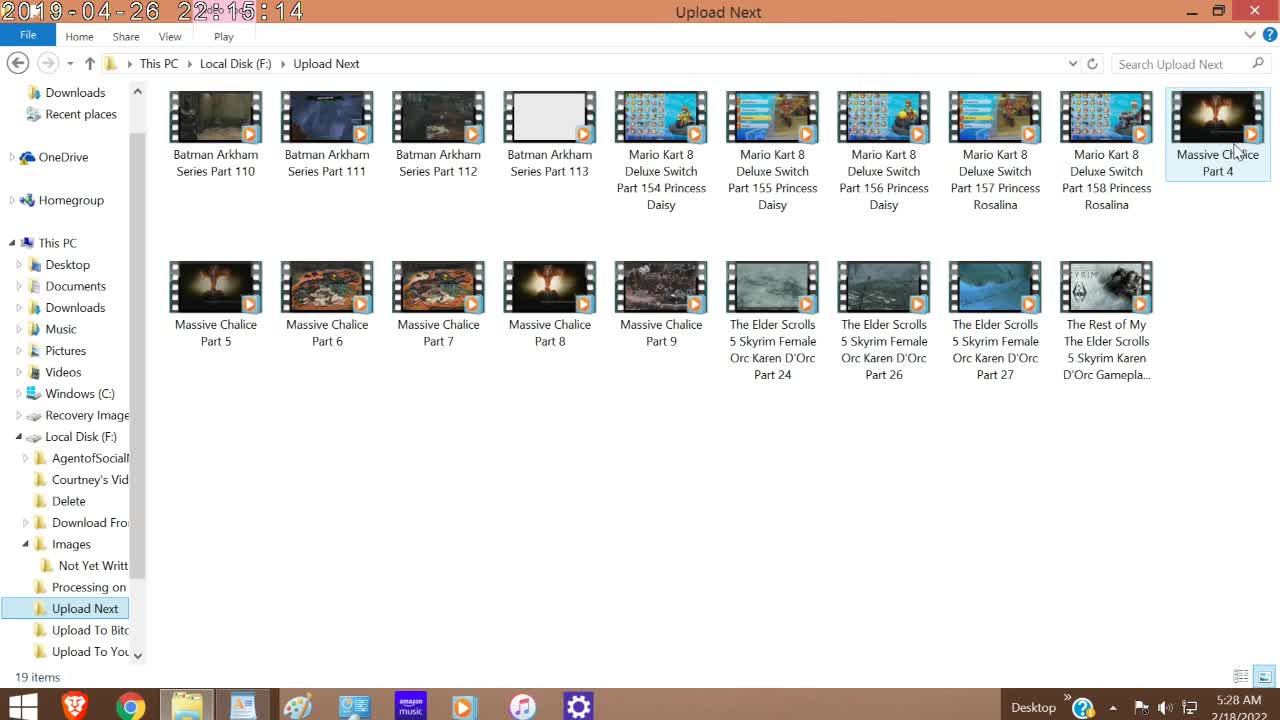Open iTunes from taskbar
This screenshot has width=1280, height=720.
522,707
